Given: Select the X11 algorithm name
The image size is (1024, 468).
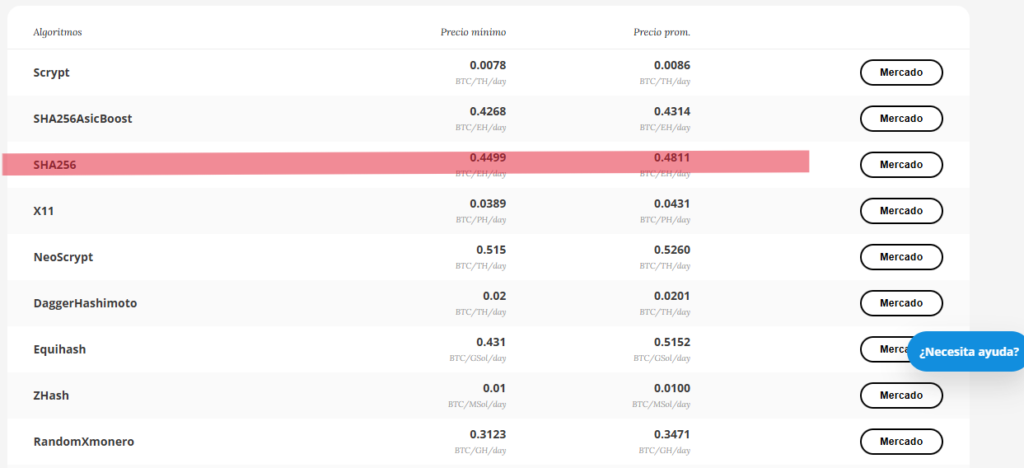Looking at the screenshot, I should [x=43, y=211].
